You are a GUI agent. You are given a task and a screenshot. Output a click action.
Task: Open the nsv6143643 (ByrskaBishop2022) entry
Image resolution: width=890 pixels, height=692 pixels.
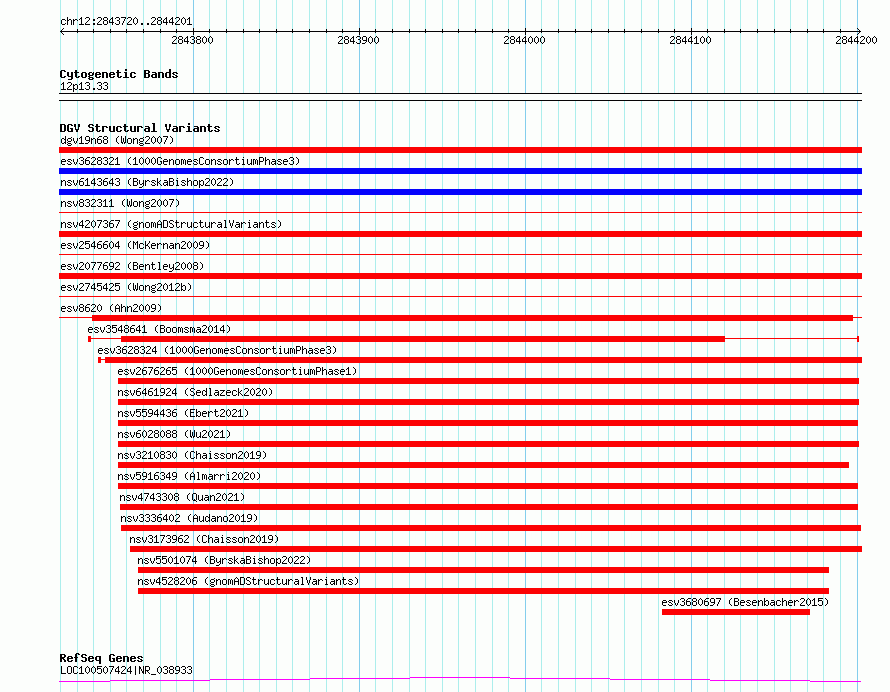point(147,182)
